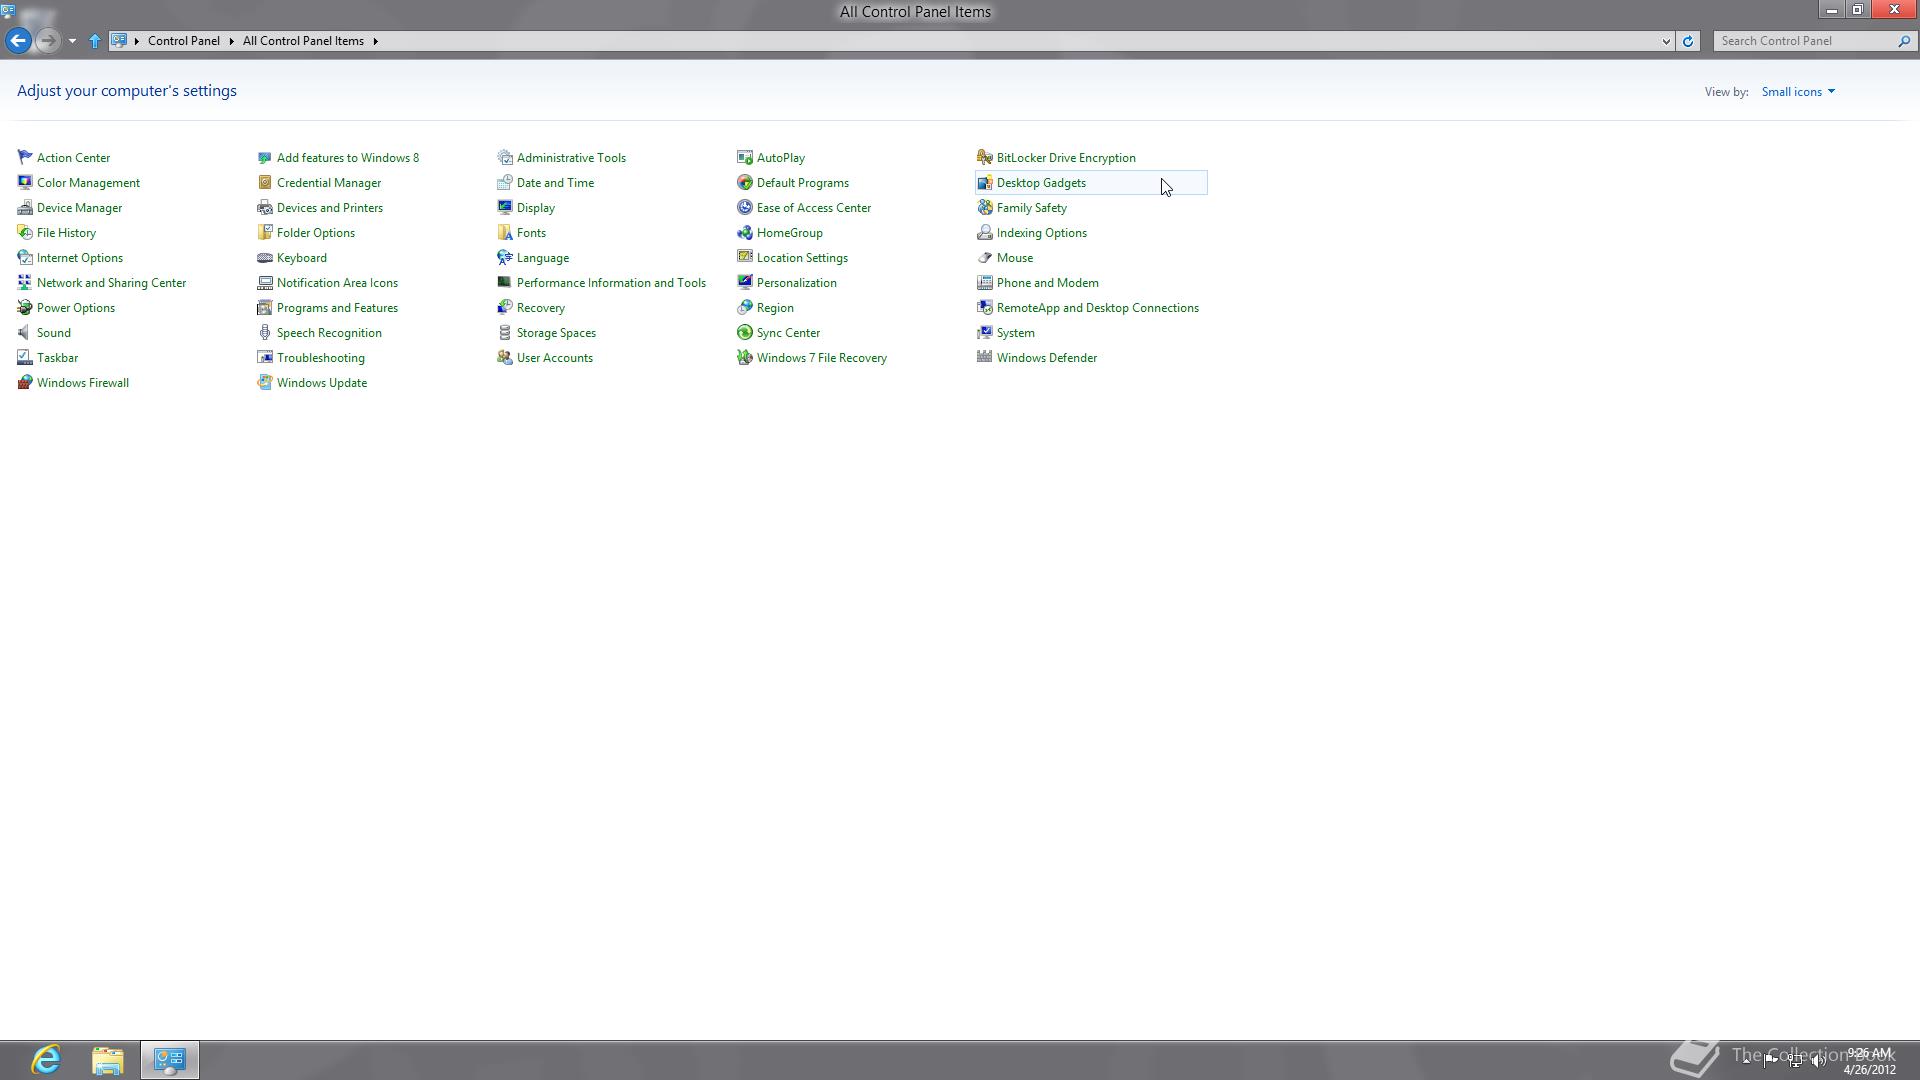Click the search magnifier icon
The width and height of the screenshot is (1920, 1080).
pyautogui.click(x=1904, y=41)
